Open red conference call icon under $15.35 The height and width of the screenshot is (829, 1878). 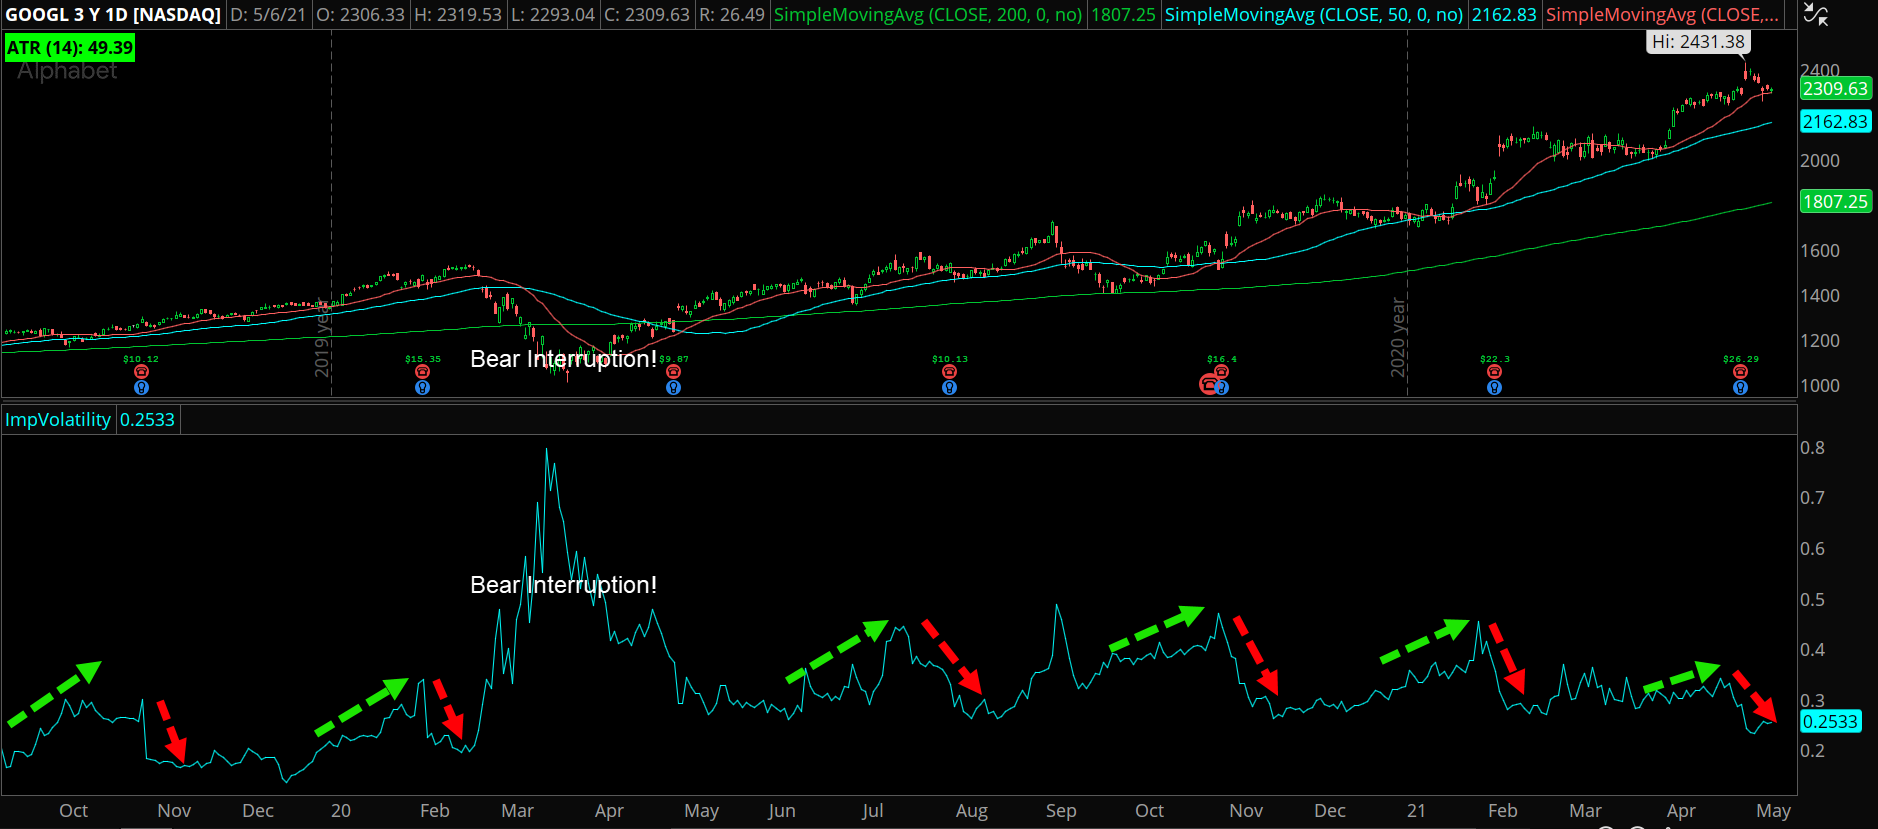tap(422, 372)
